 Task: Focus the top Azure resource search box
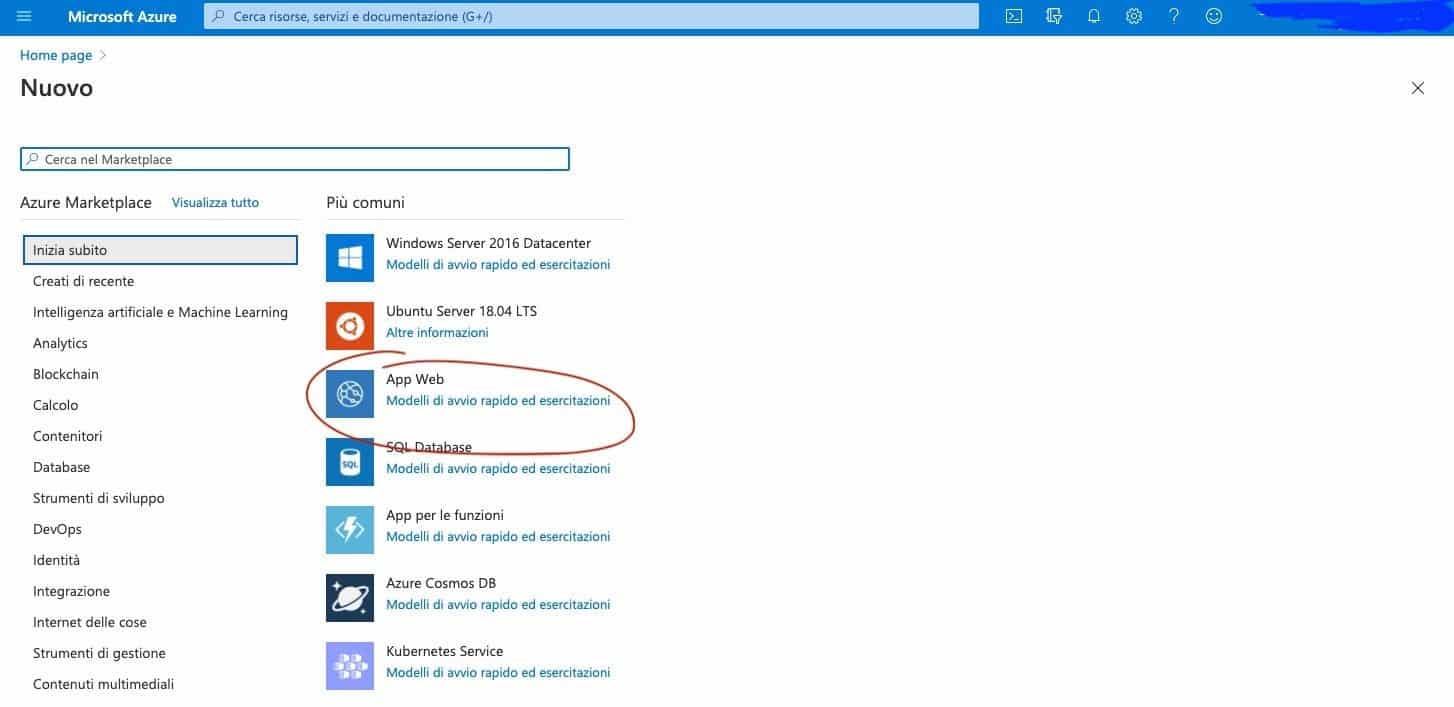591,16
